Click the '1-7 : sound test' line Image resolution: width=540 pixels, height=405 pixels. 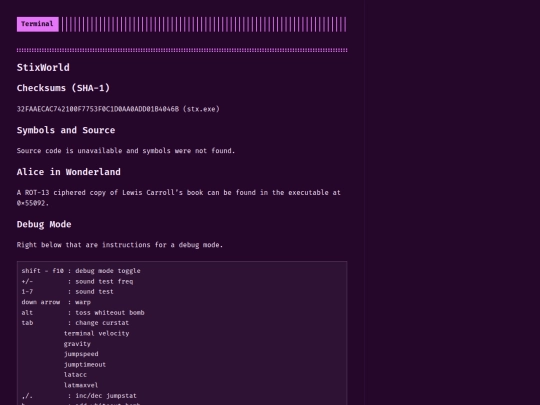(68, 292)
